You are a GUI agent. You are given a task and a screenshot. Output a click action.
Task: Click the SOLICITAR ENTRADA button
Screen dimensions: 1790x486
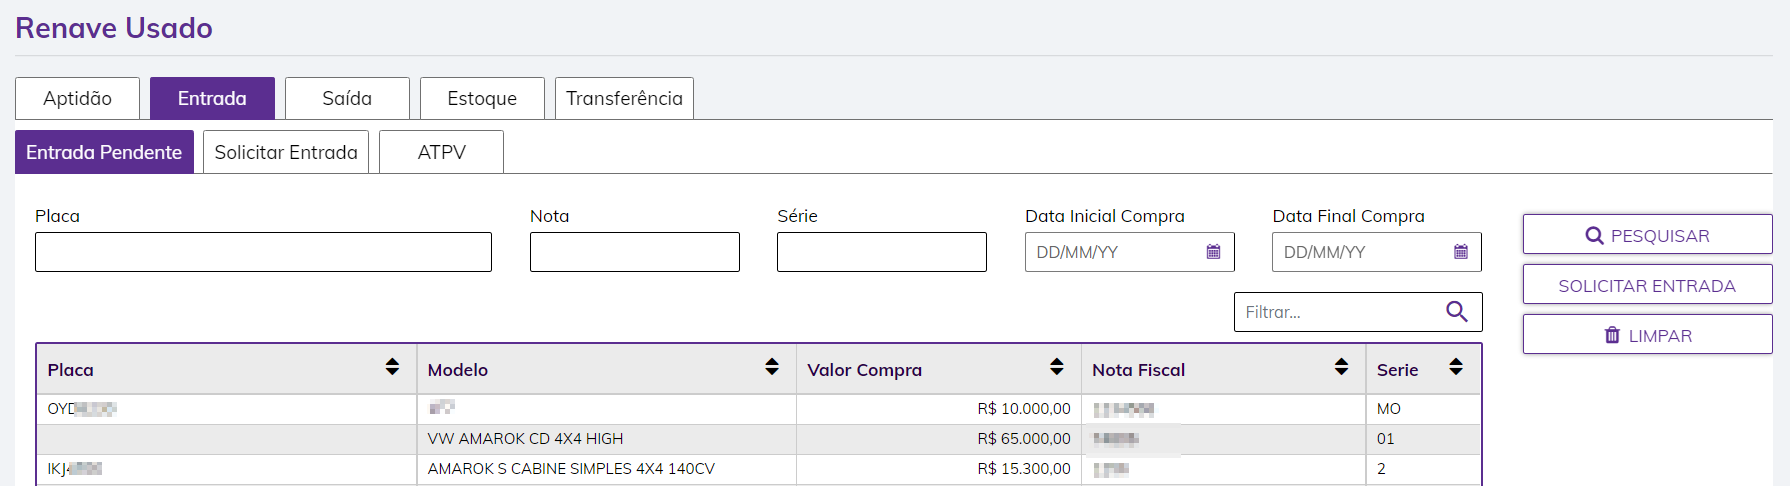coord(1647,285)
